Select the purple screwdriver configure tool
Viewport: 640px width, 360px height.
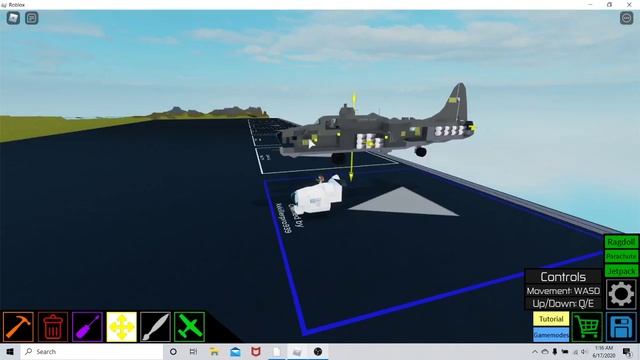[87, 327]
